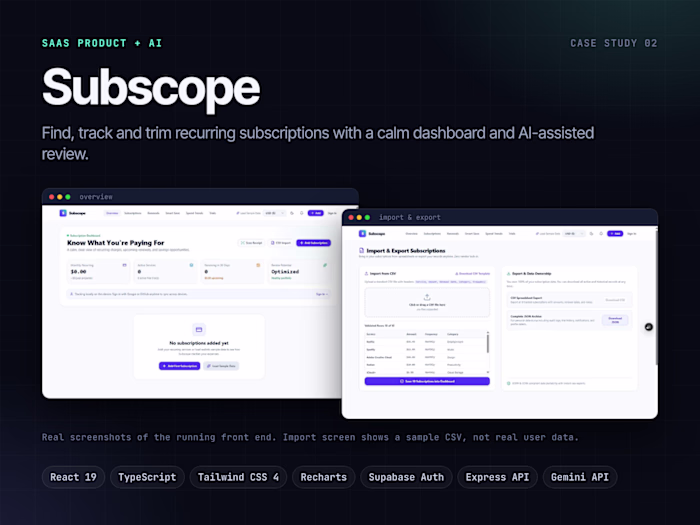700x525 pixels.
Task: Click Sign In link in import & export header
Action: [x=632, y=233]
